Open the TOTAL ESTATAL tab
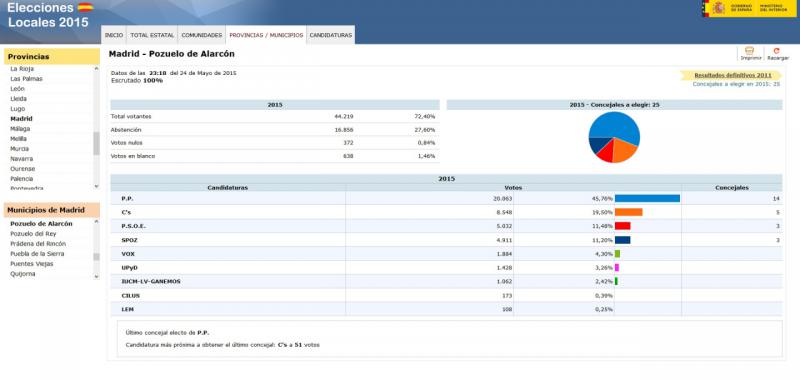800x380 pixels. [x=152, y=35]
